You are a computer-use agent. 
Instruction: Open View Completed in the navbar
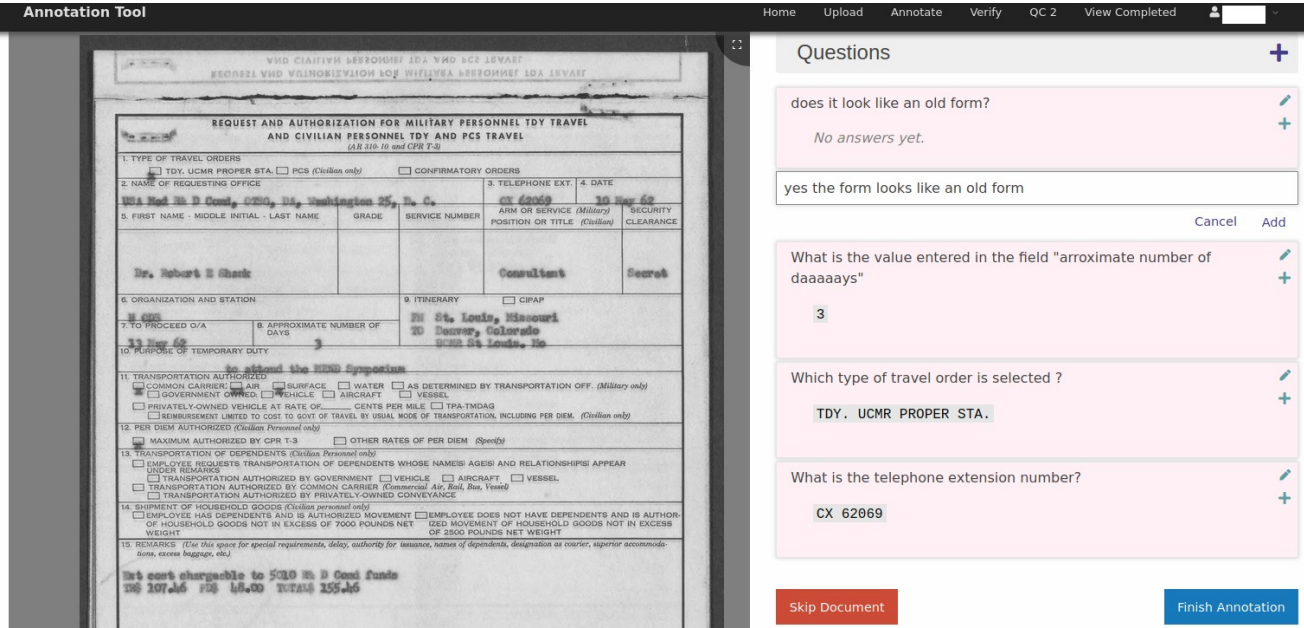[x=1130, y=13]
